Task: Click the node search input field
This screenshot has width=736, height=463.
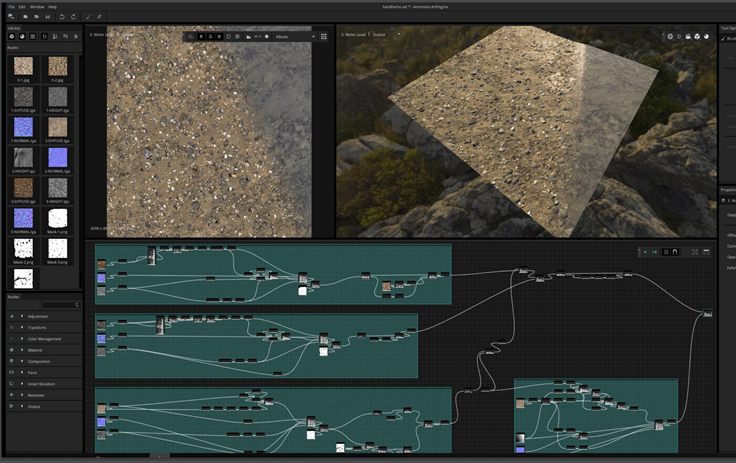Action: 61,305
